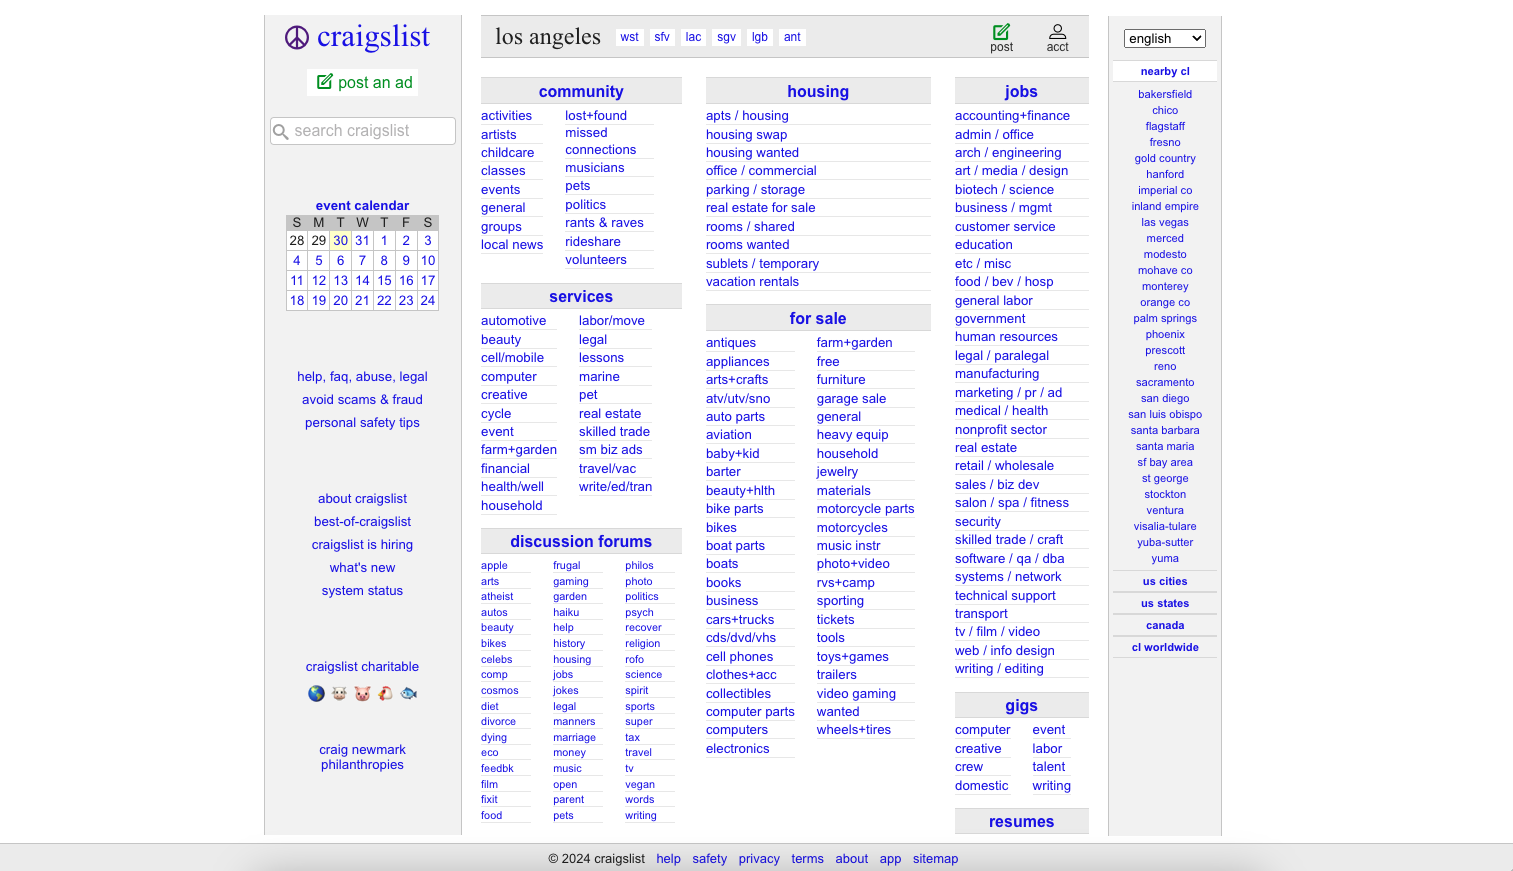Click the cow icon under craigslist charitable
This screenshot has height=871, width=1513.
pos(339,693)
